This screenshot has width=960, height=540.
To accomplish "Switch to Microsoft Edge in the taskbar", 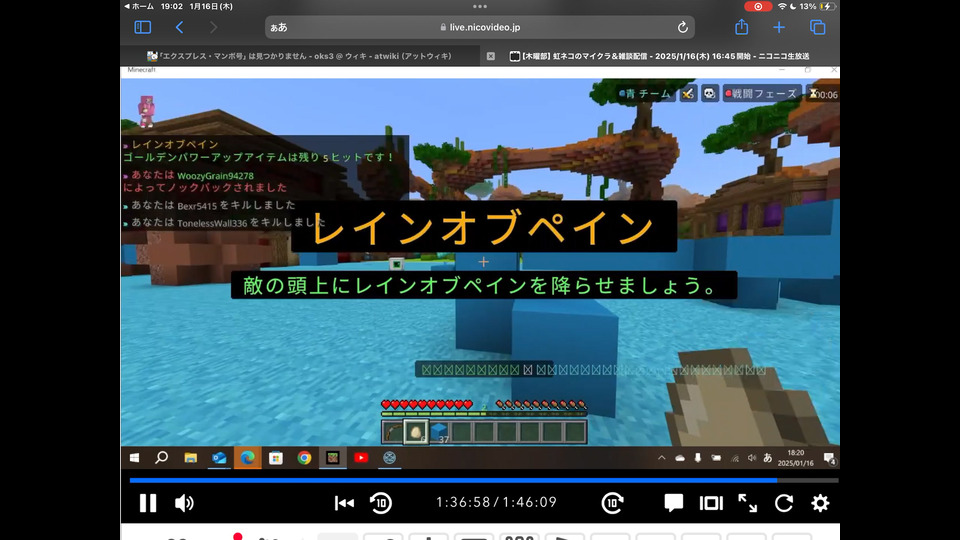I will [x=247, y=457].
